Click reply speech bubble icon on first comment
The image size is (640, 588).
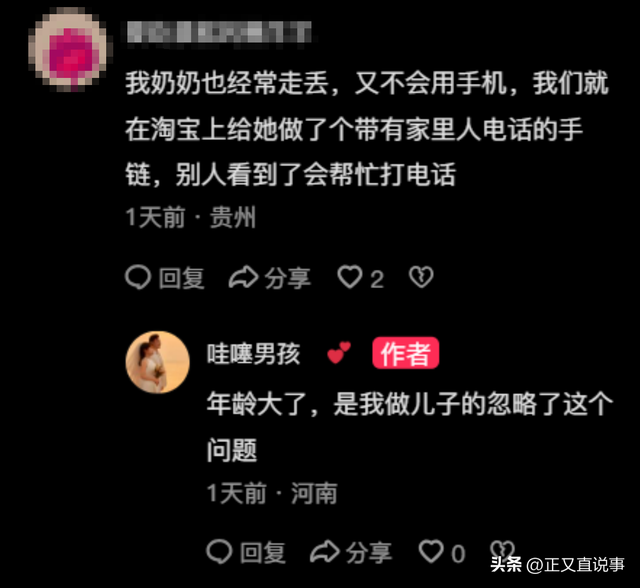[x=138, y=277]
